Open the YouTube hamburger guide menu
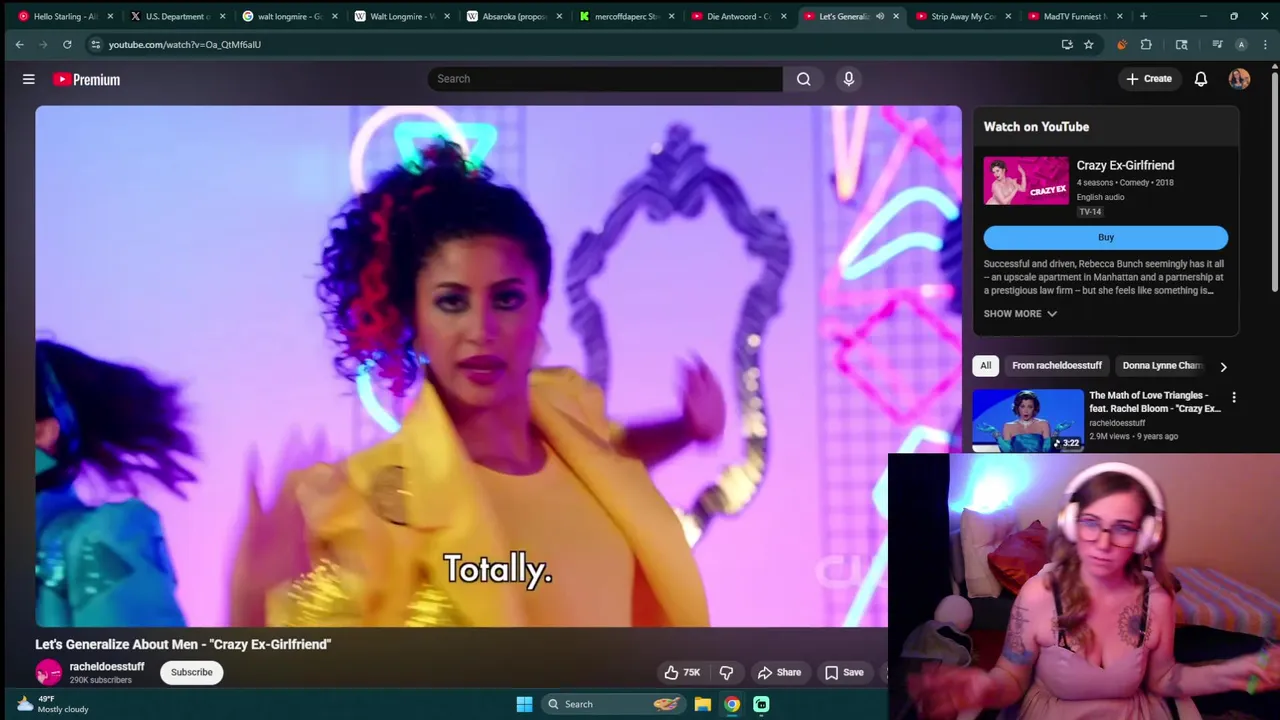1280x720 pixels. pos(29,79)
